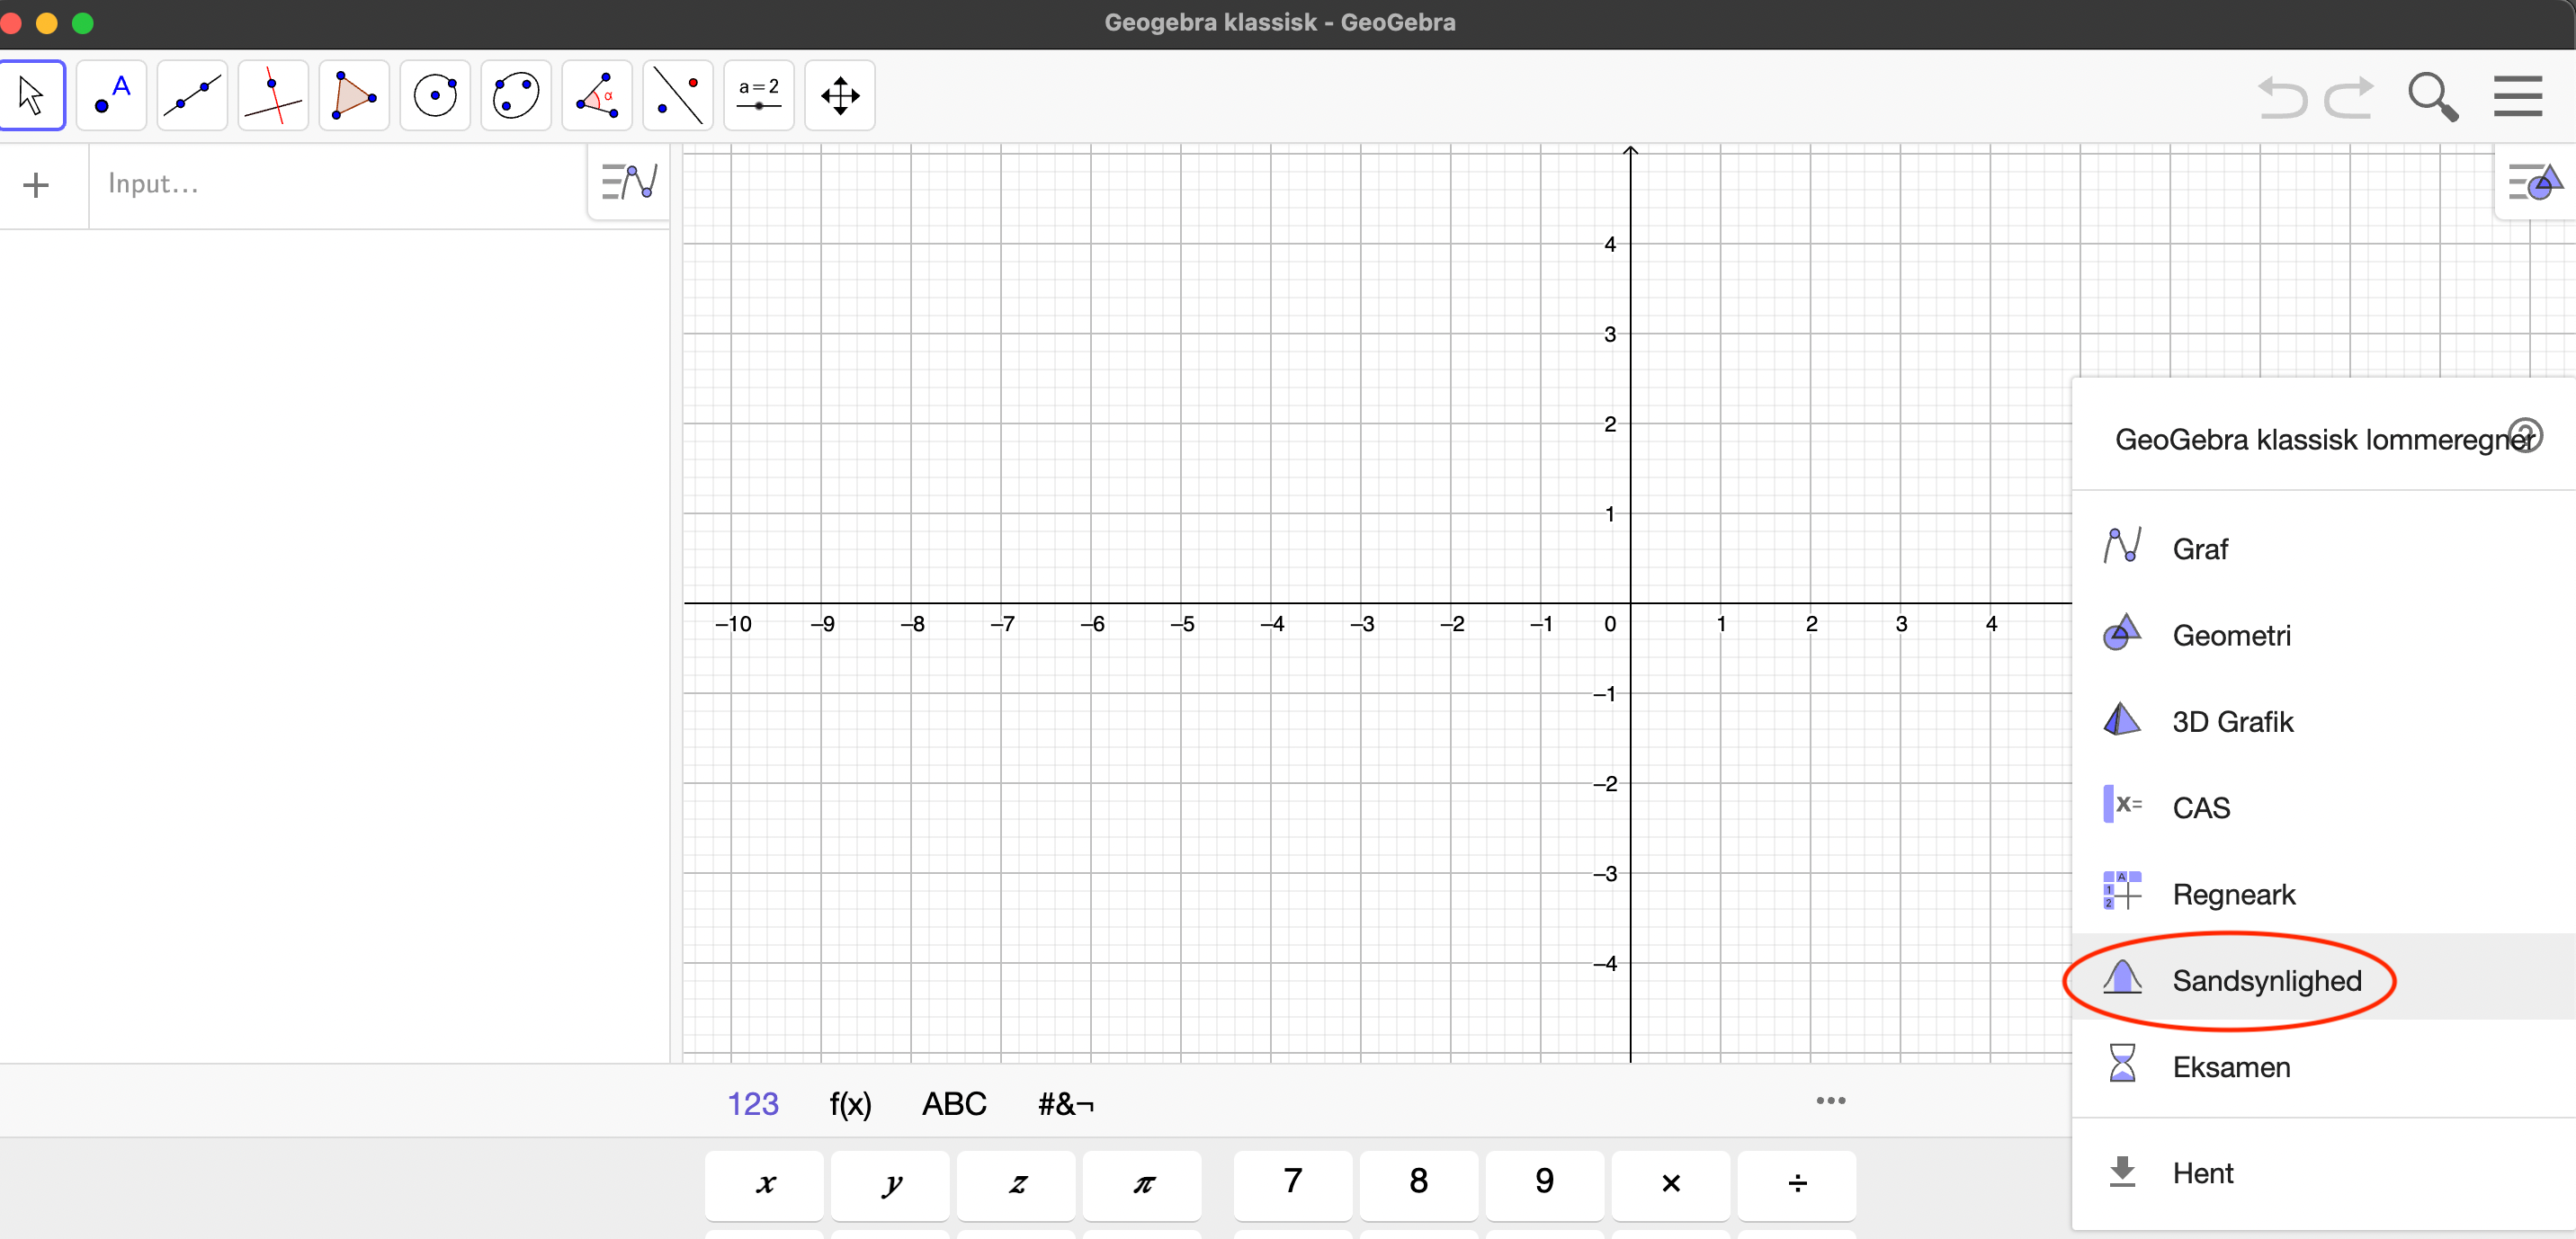The width and height of the screenshot is (2576, 1239).
Task: Select the Slider a=2 tool
Action: pyautogui.click(x=759, y=96)
